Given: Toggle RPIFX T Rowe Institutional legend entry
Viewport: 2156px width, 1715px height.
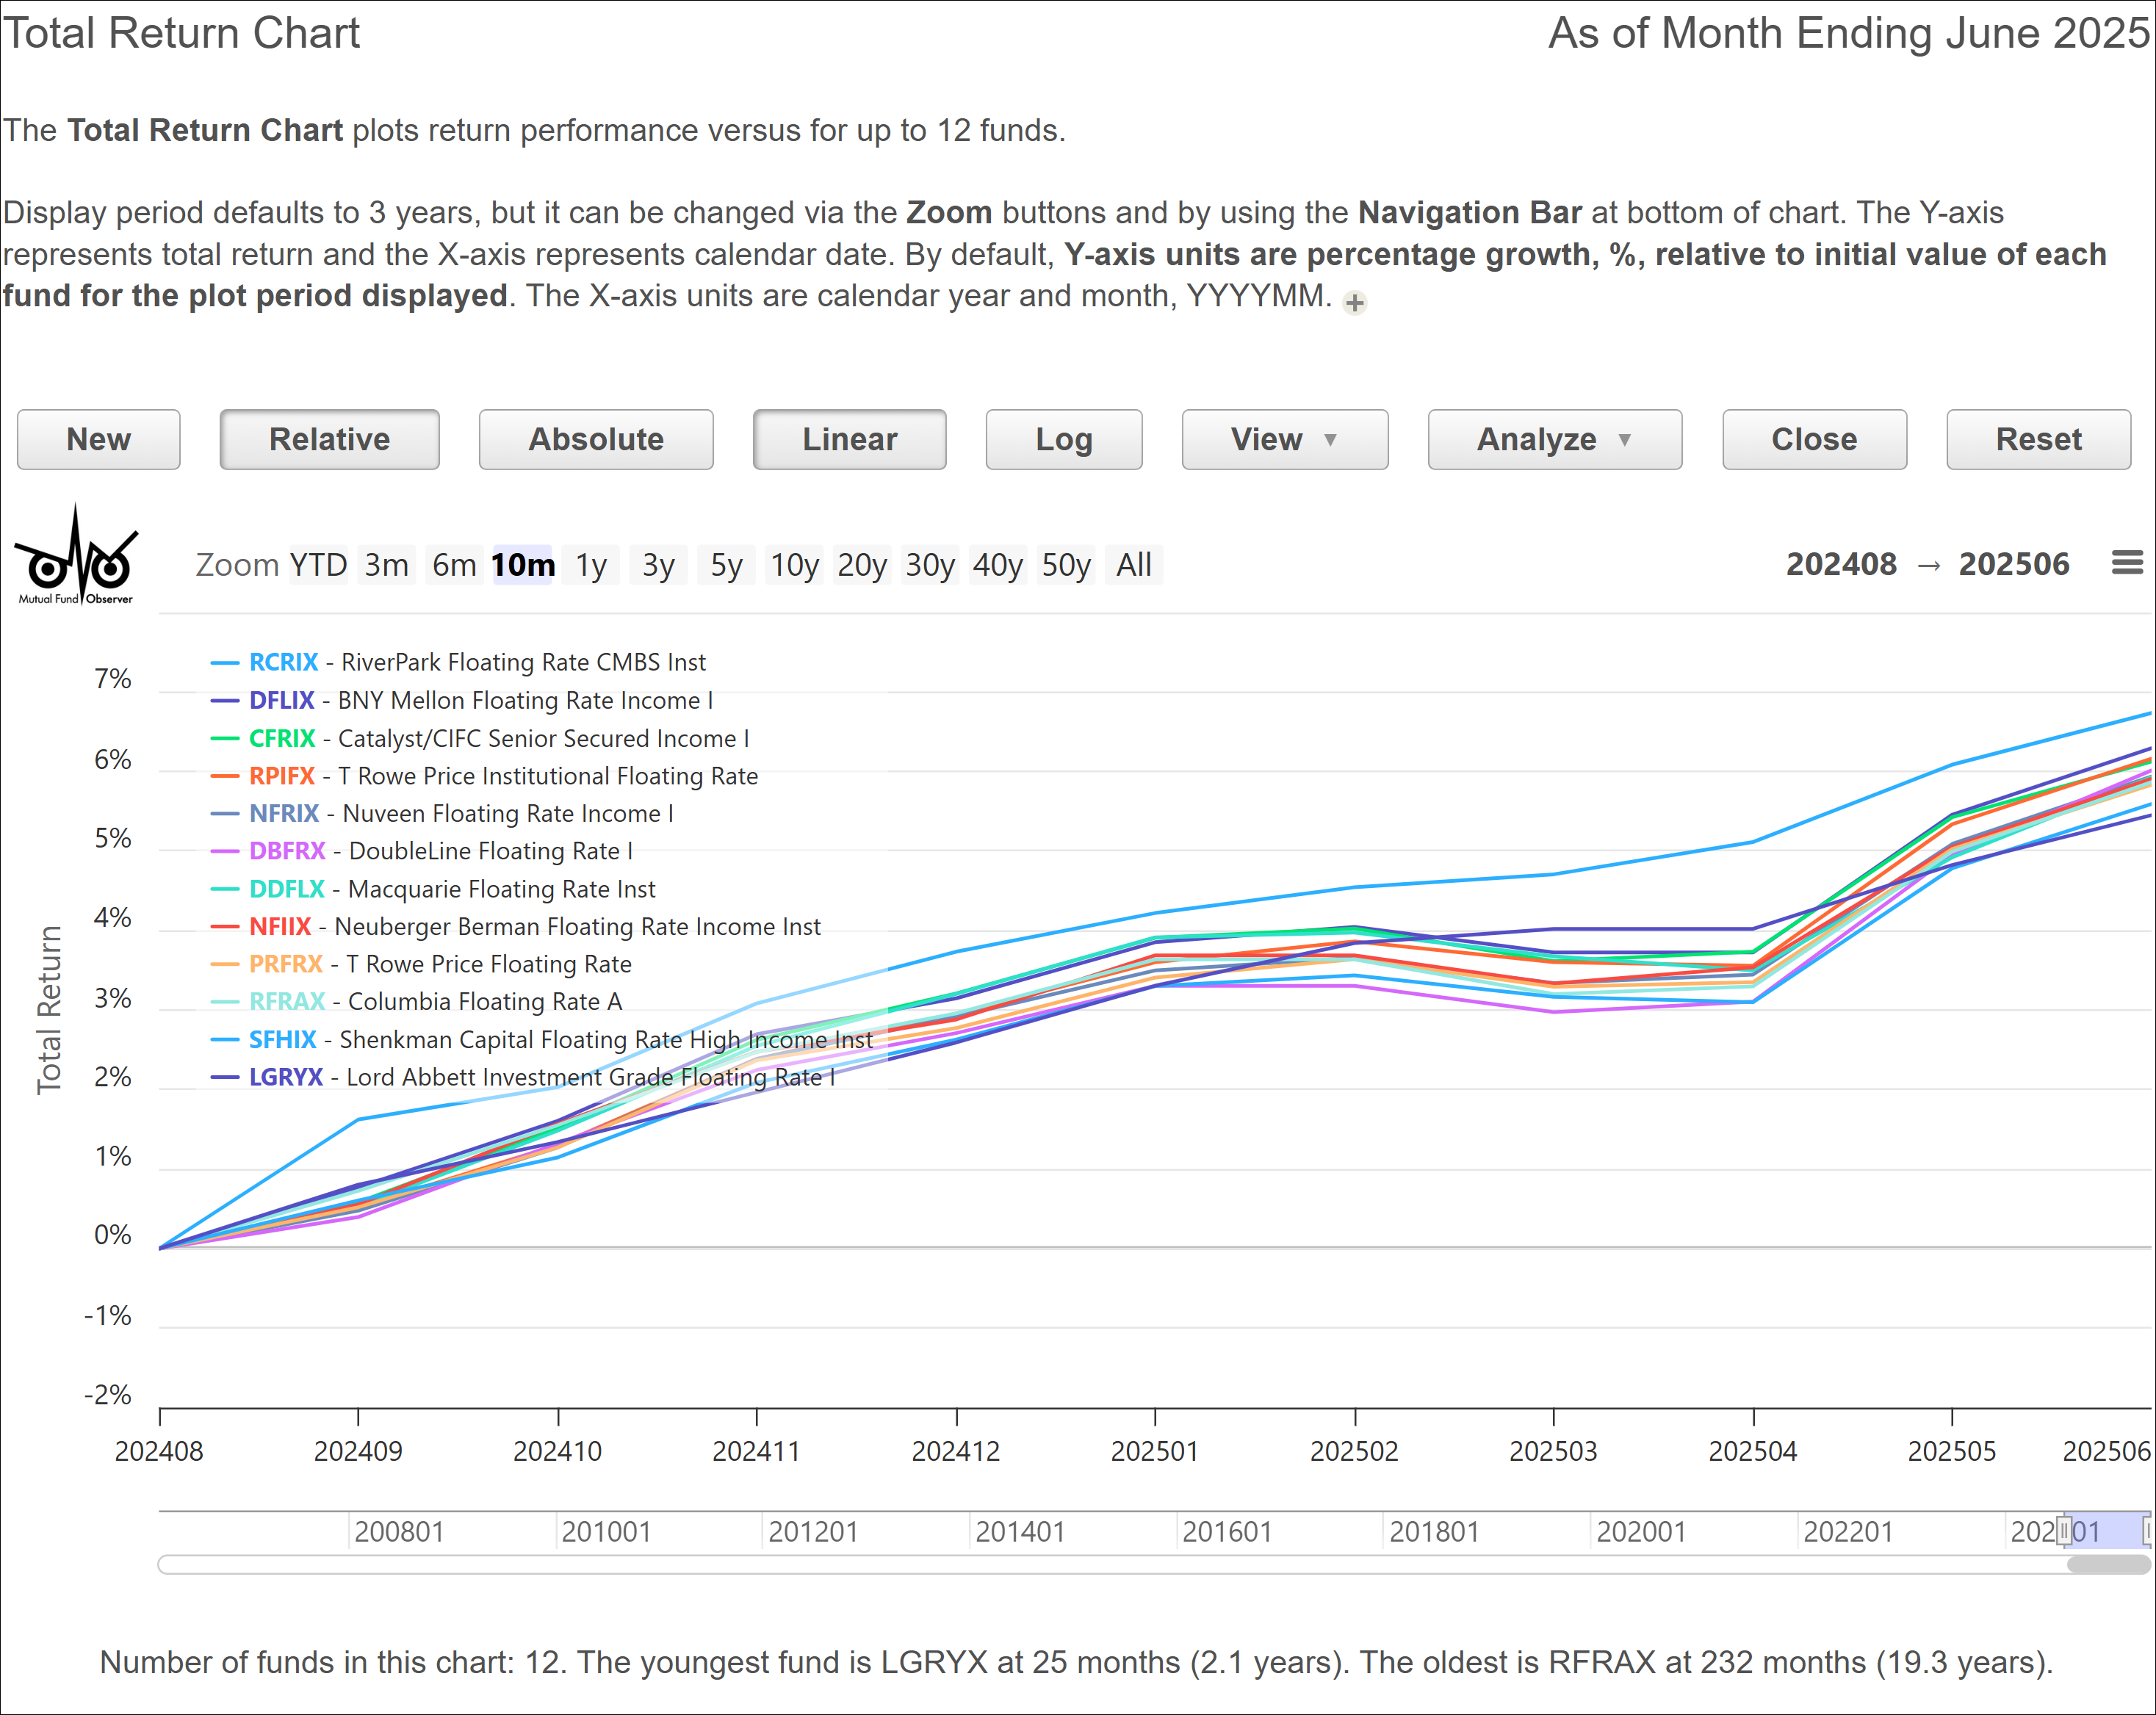Looking at the screenshot, I should (x=484, y=776).
